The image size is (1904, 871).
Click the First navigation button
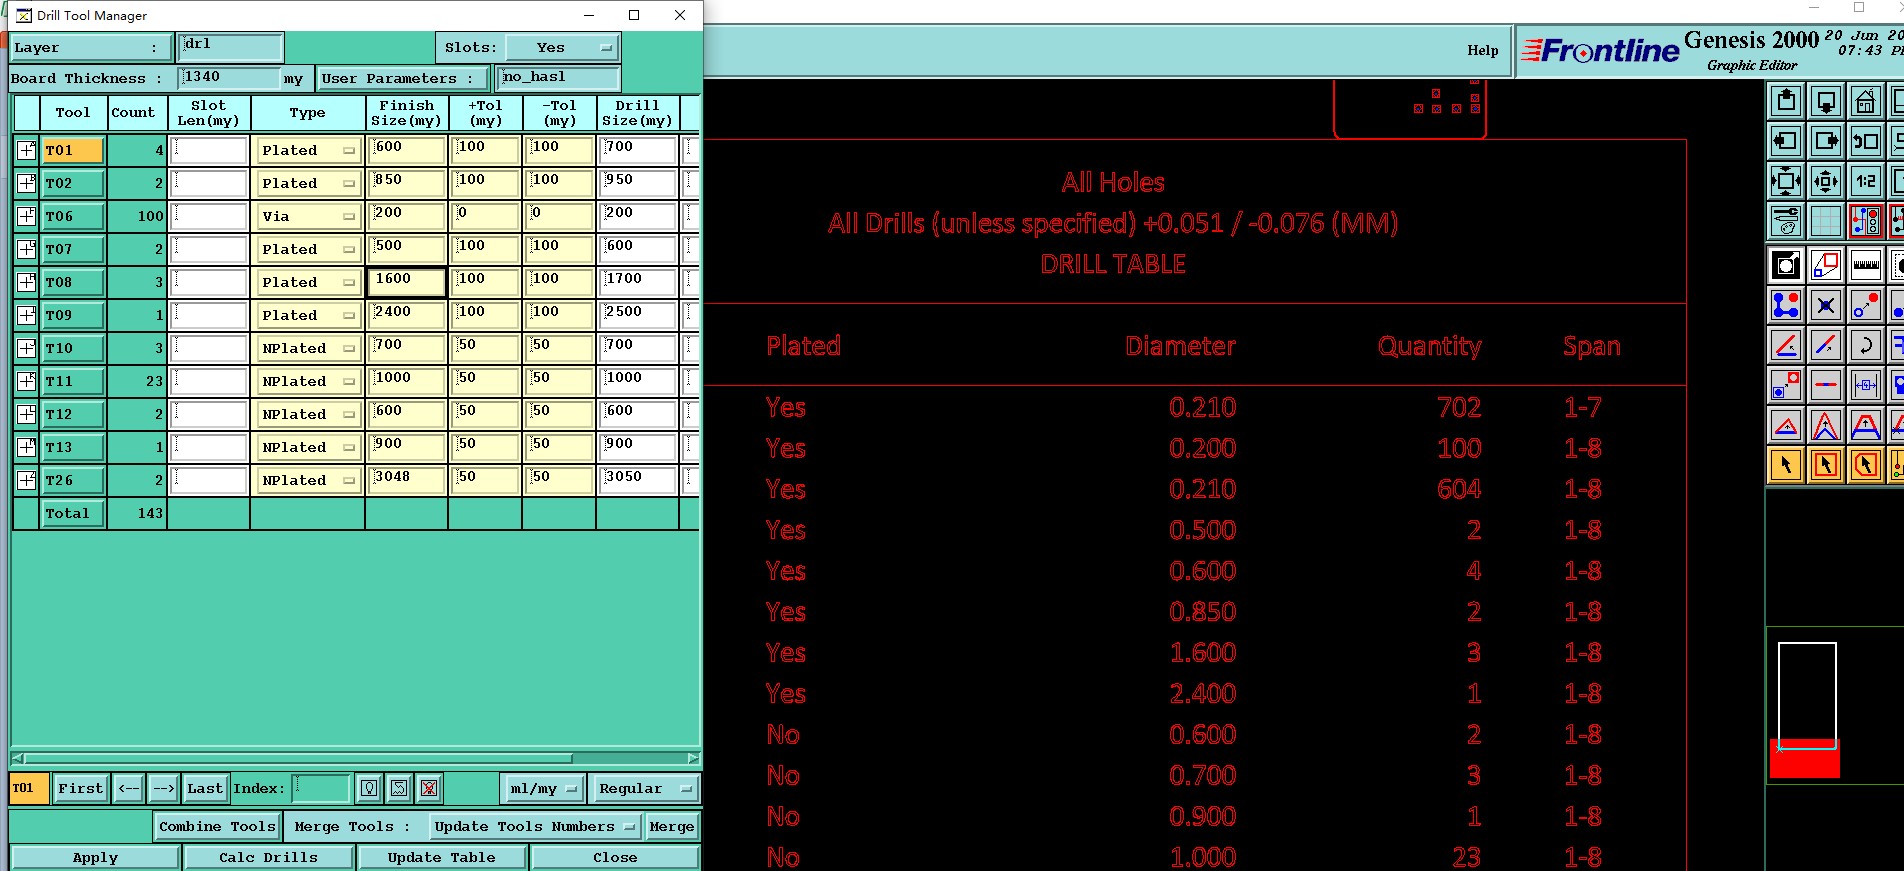click(x=80, y=788)
